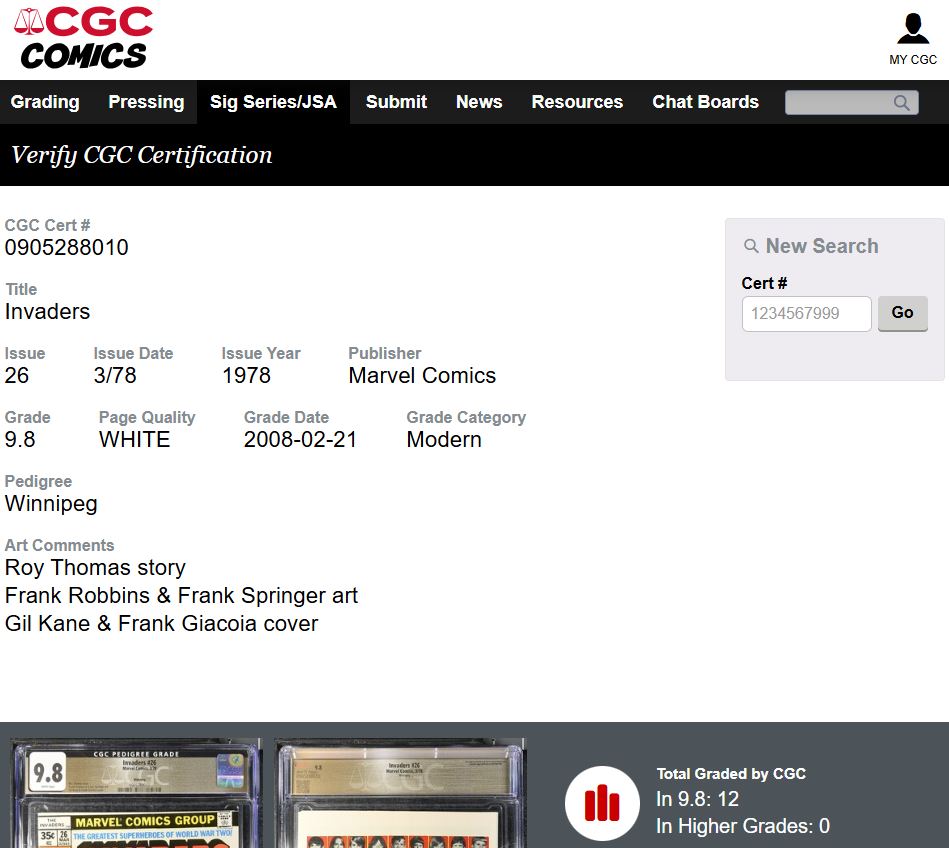949x848 pixels.
Task: Focus the Cert # input field
Action: (x=807, y=314)
